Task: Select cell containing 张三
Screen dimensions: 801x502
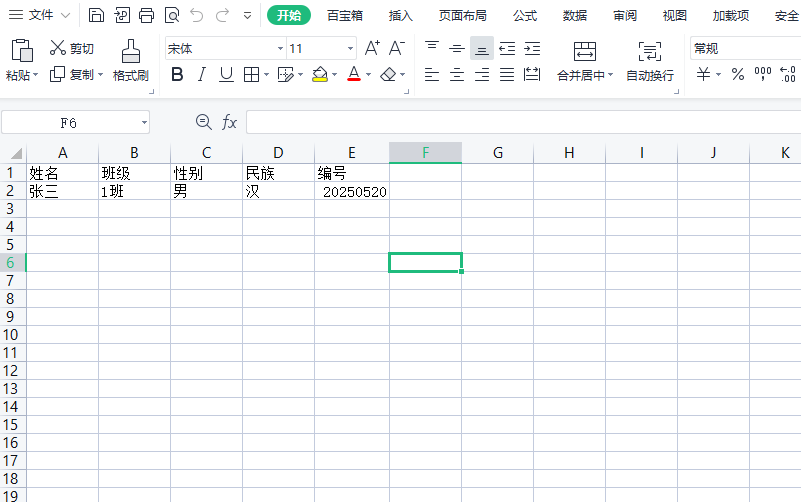Action: pyautogui.click(x=62, y=192)
